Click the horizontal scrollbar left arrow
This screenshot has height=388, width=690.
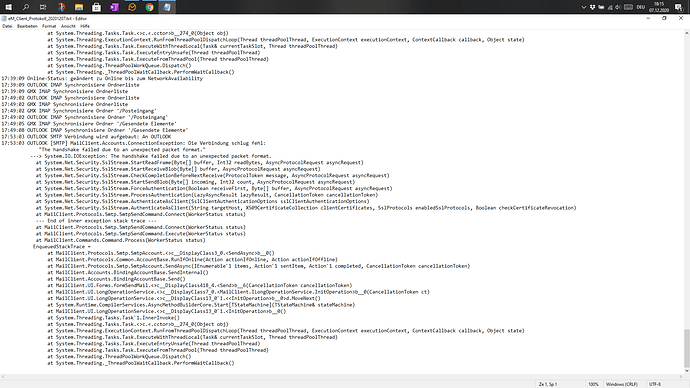click(x=3, y=377)
